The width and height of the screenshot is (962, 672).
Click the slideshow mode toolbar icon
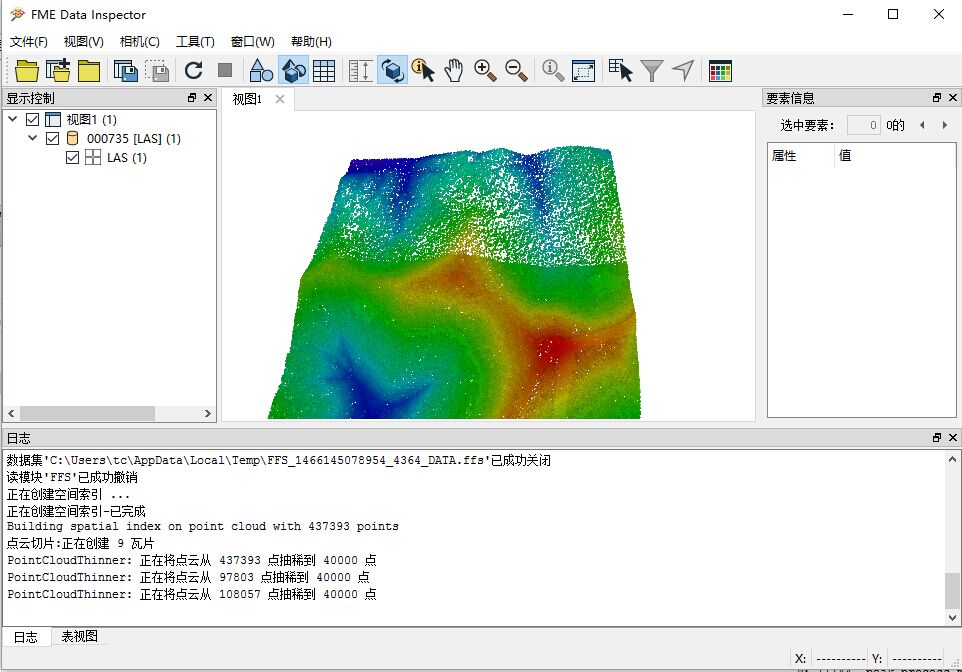pyautogui.click(x=360, y=71)
